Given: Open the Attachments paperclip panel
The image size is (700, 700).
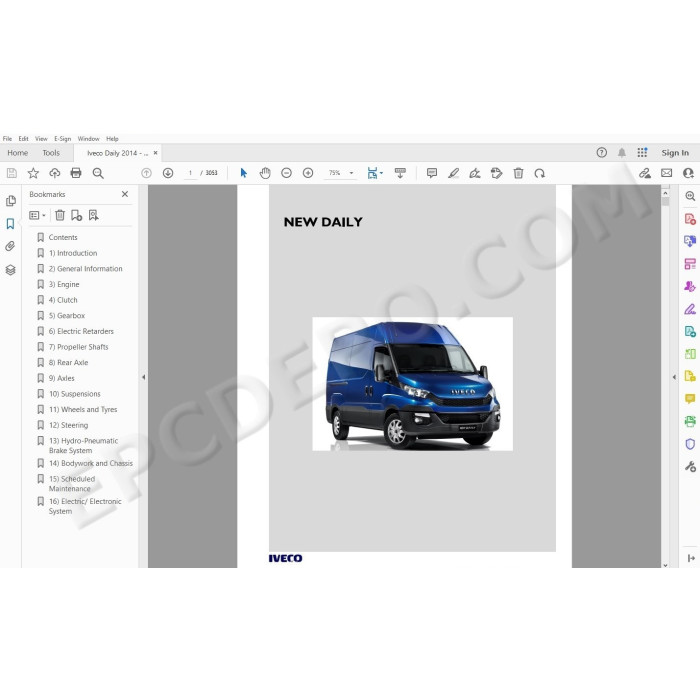Looking at the screenshot, I should 10,246.
